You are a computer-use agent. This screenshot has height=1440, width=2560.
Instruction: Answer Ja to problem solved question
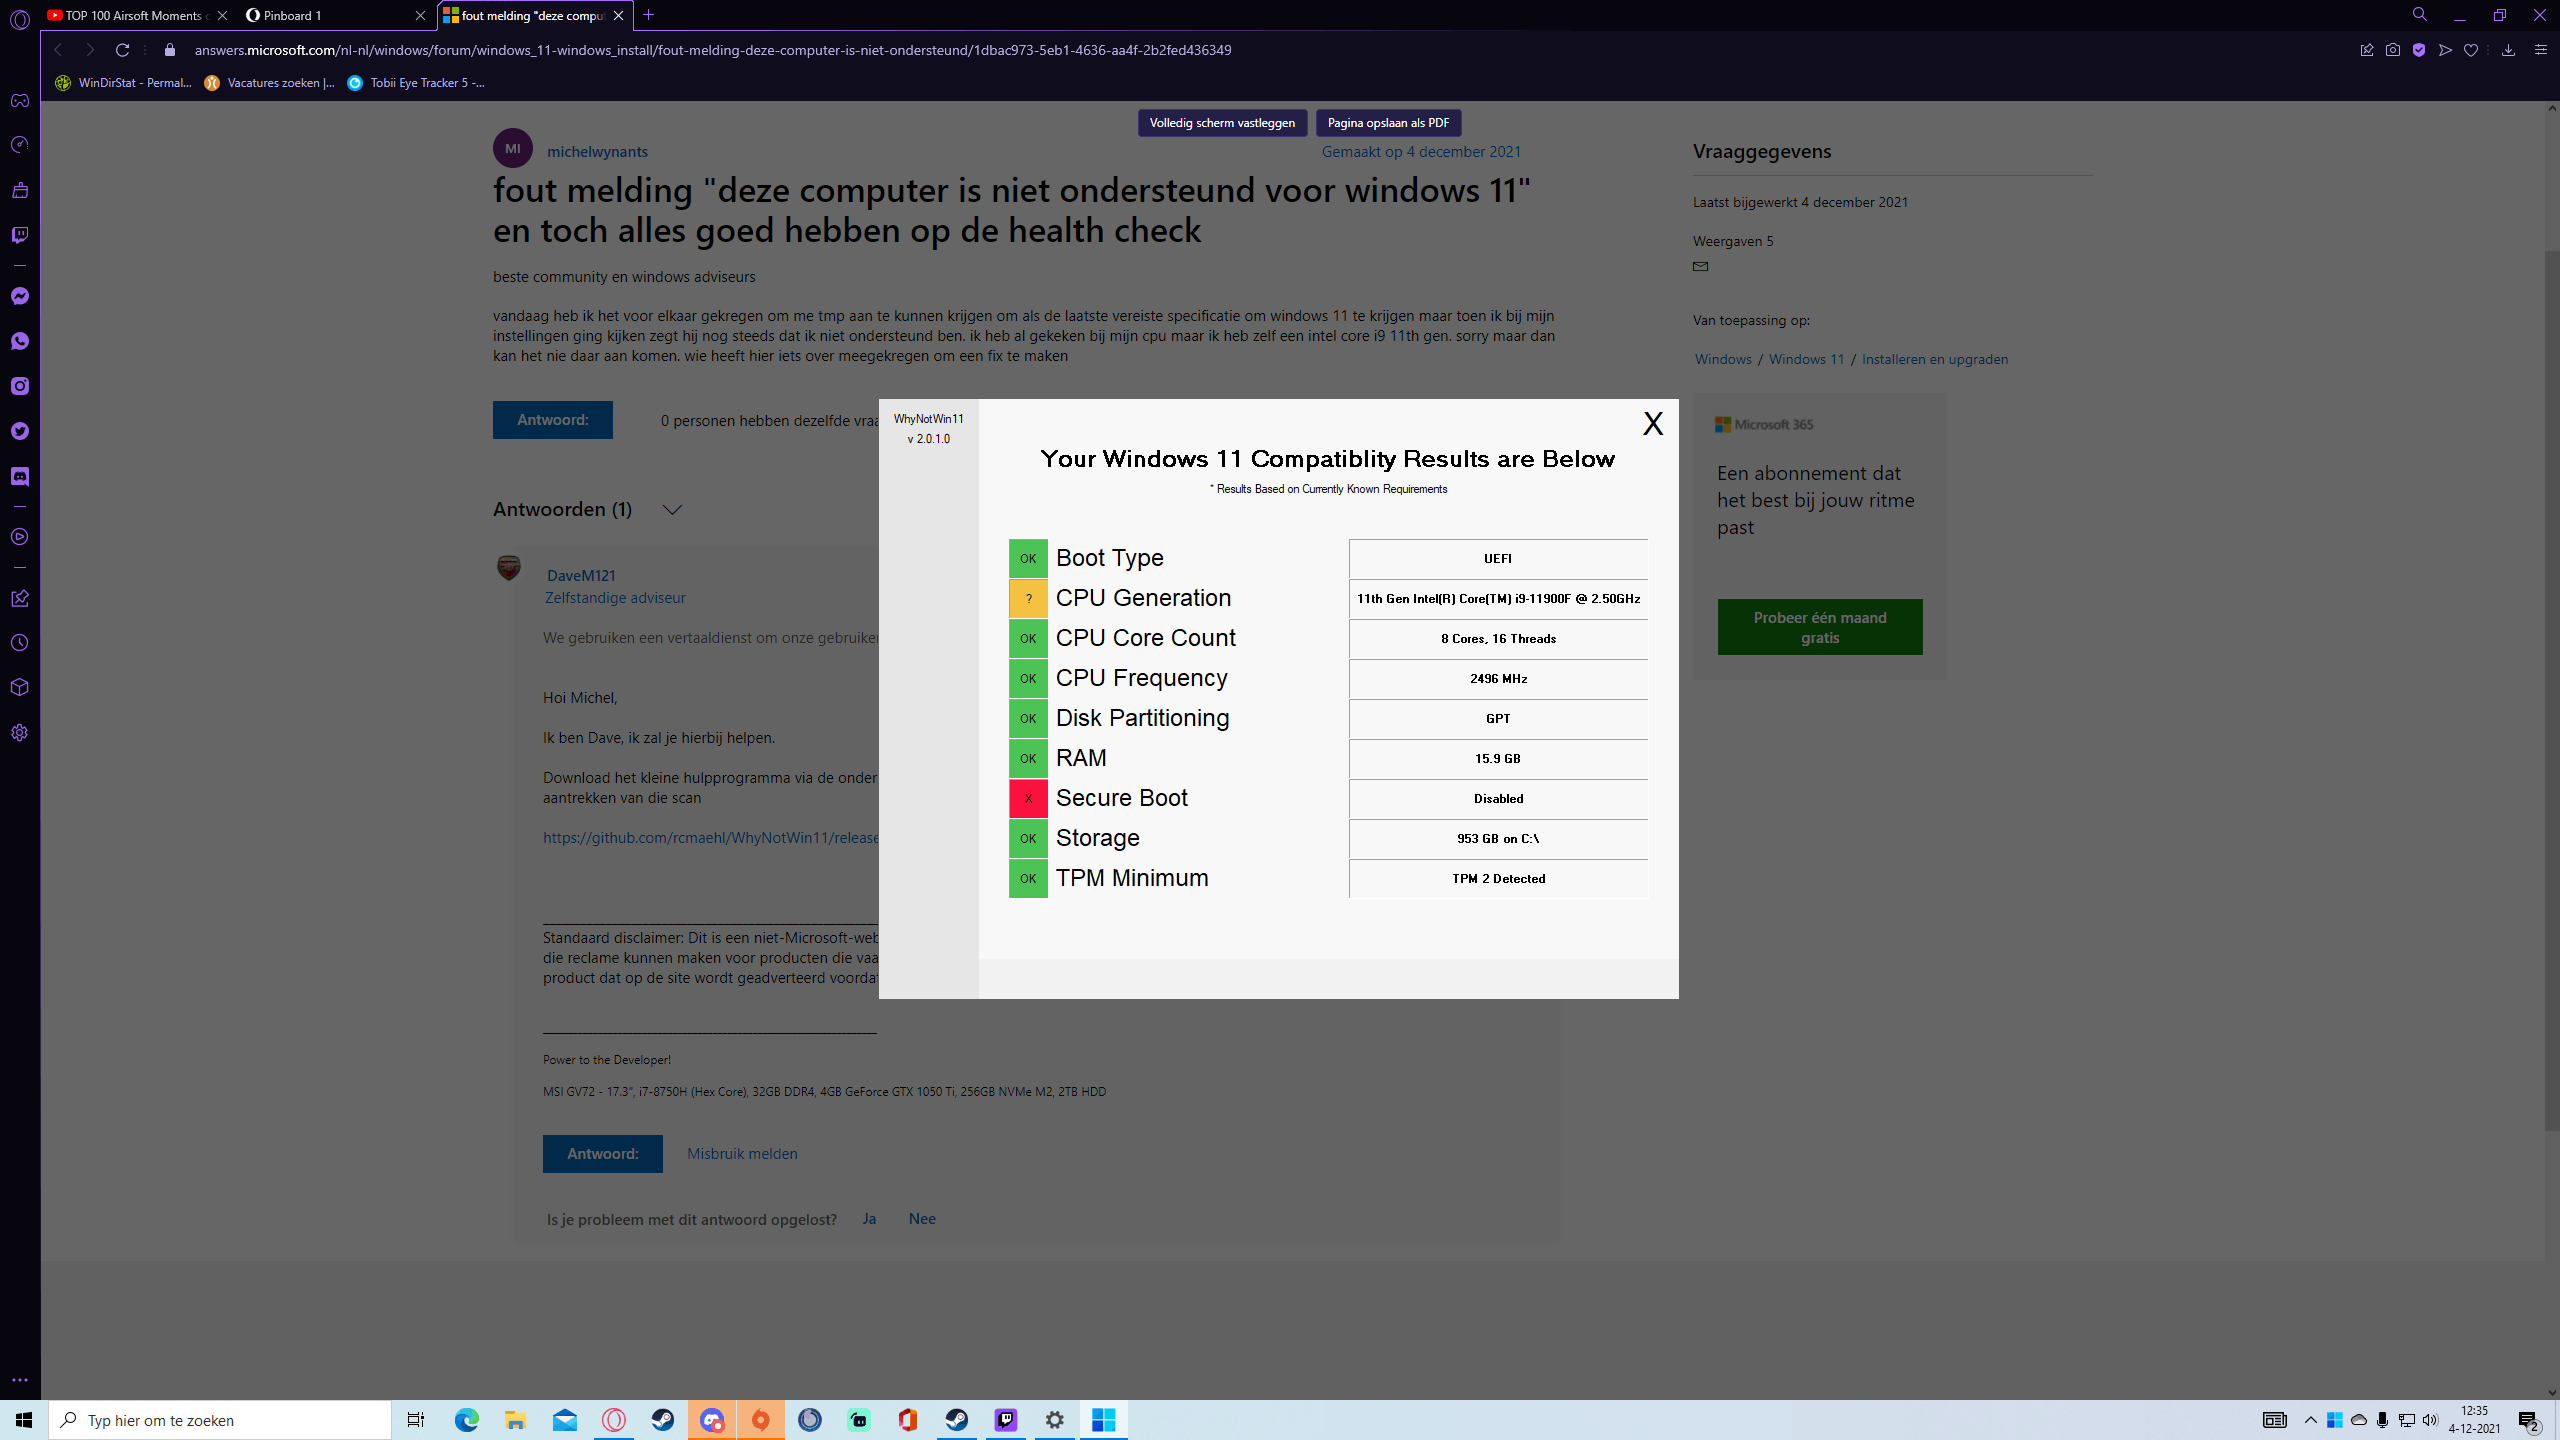point(869,1219)
